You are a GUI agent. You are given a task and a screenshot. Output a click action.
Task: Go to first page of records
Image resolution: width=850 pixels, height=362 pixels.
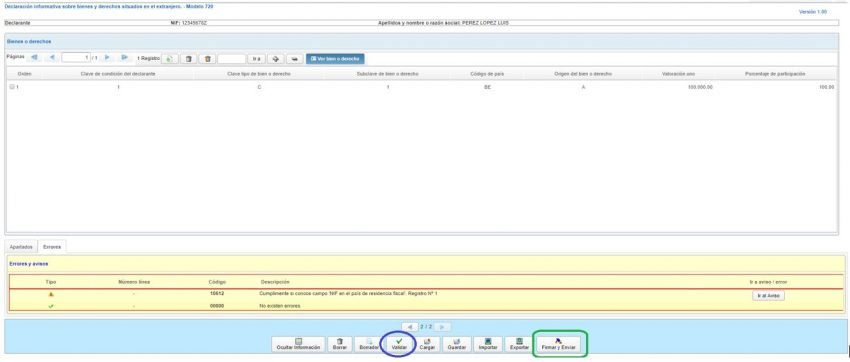click(34, 57)
